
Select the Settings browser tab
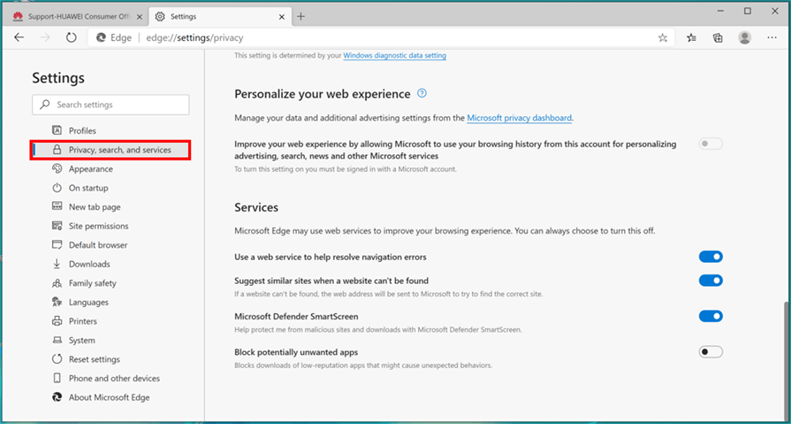(x=219, y=17)
